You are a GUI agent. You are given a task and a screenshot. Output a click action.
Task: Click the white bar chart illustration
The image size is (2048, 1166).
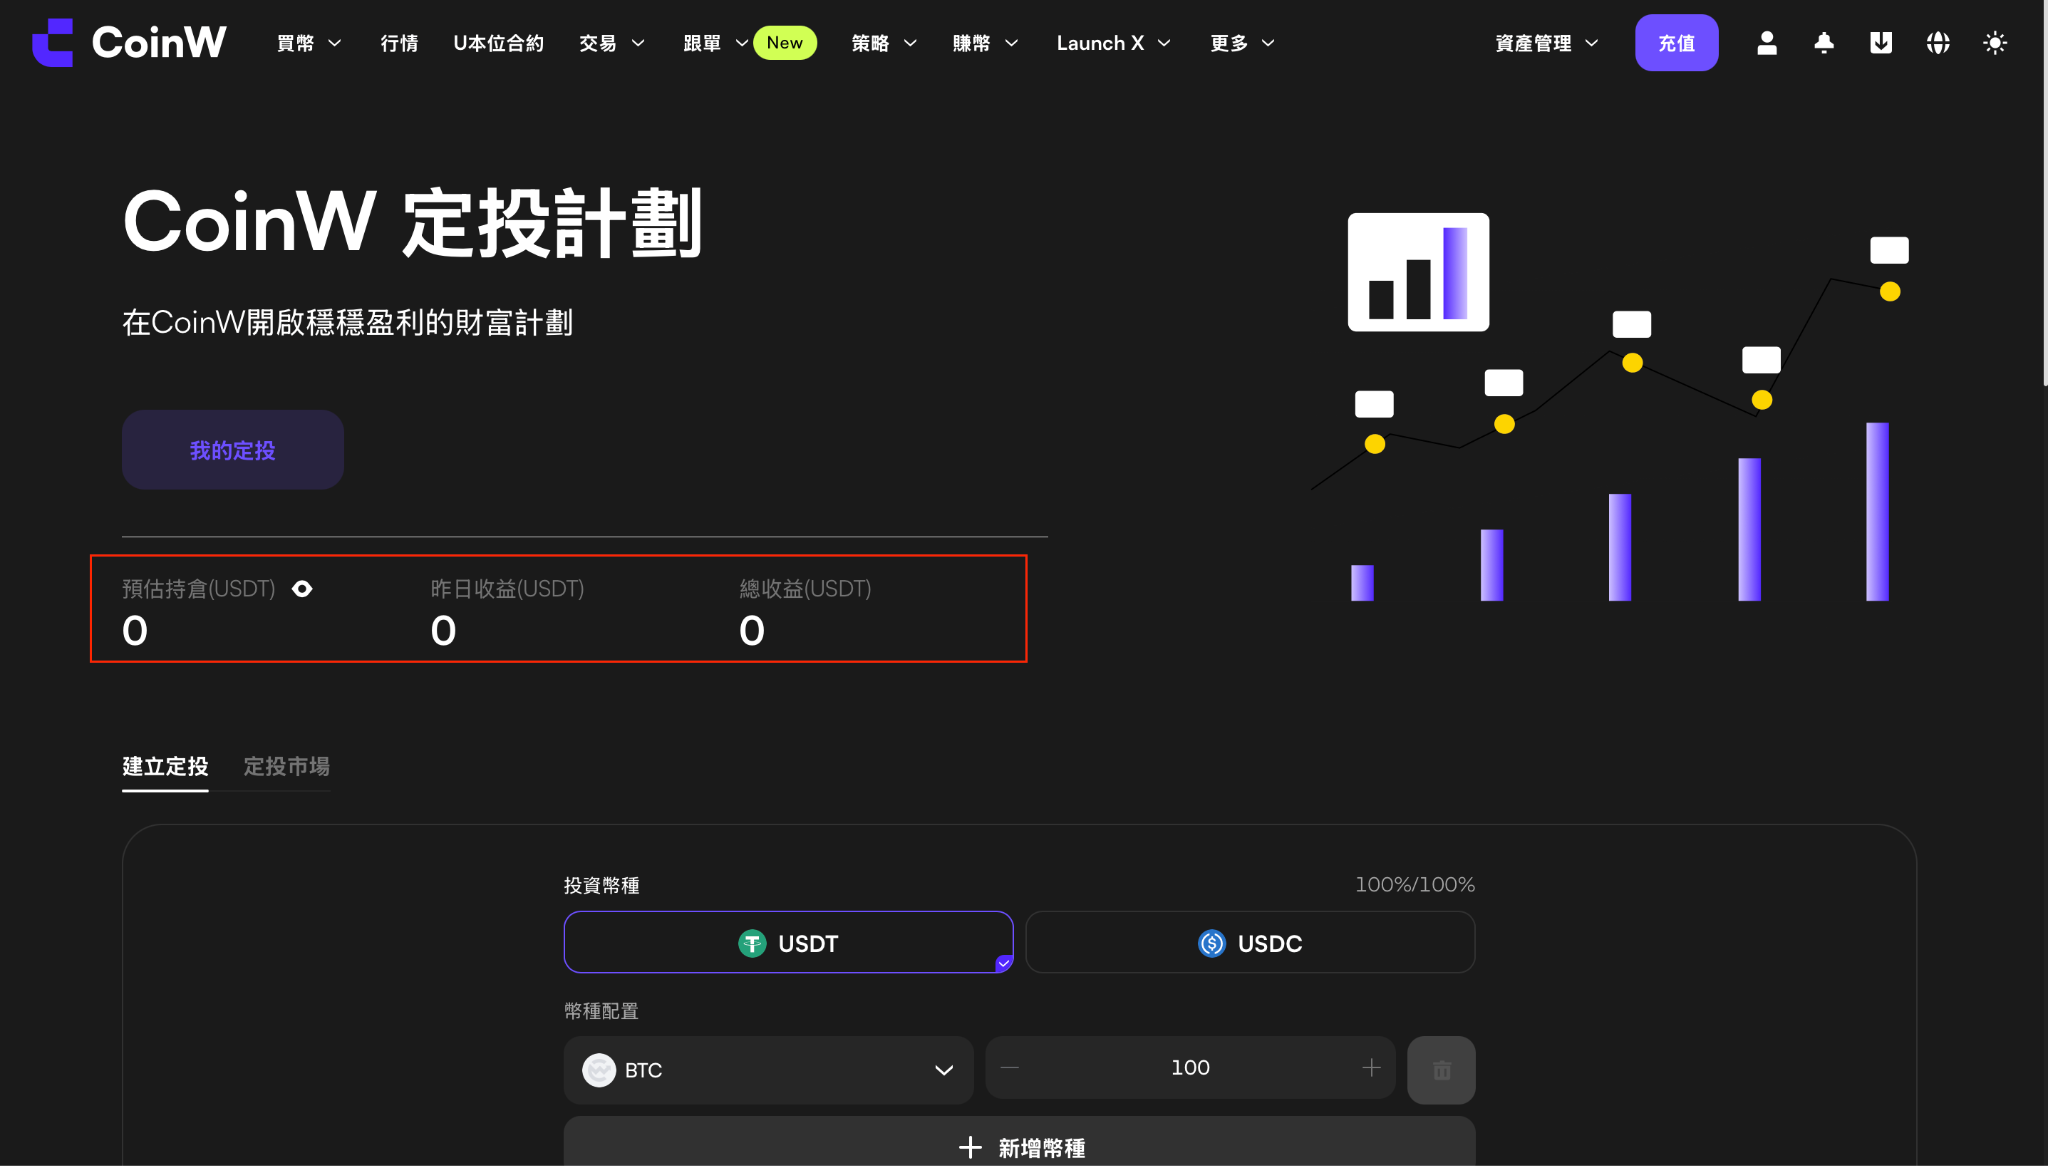[x=1418, y=272]
